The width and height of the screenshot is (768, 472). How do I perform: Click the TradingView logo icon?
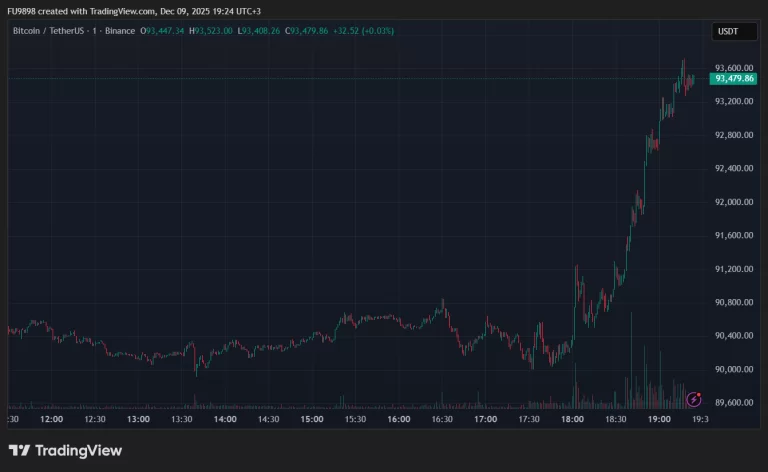click(x=20, y=451)
